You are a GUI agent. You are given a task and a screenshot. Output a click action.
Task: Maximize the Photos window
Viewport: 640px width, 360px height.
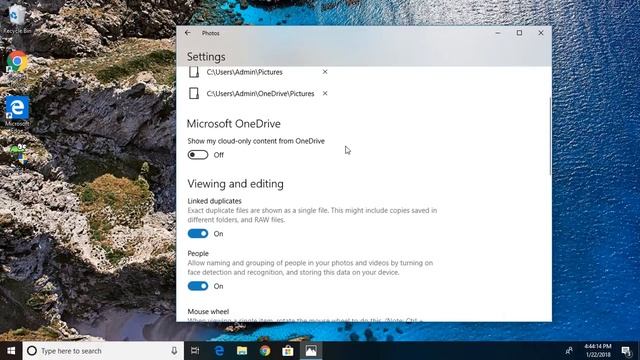pyautogui.click(x=519, y=33)
